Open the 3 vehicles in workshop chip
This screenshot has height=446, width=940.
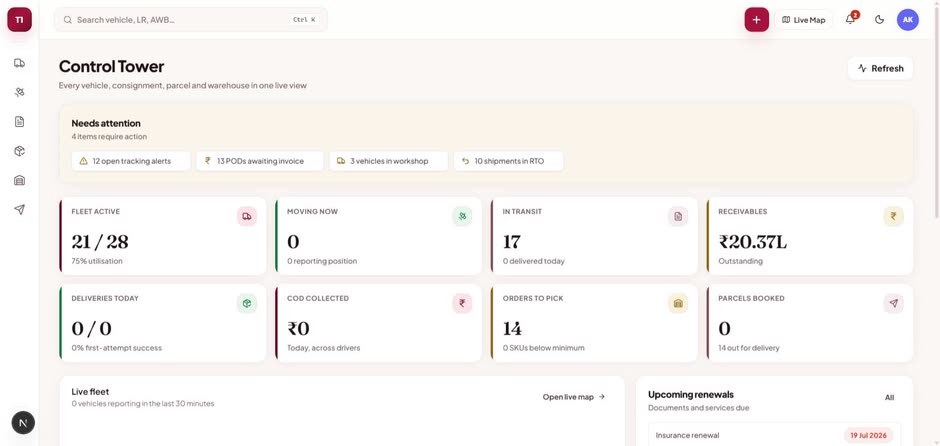coord(388,161)
